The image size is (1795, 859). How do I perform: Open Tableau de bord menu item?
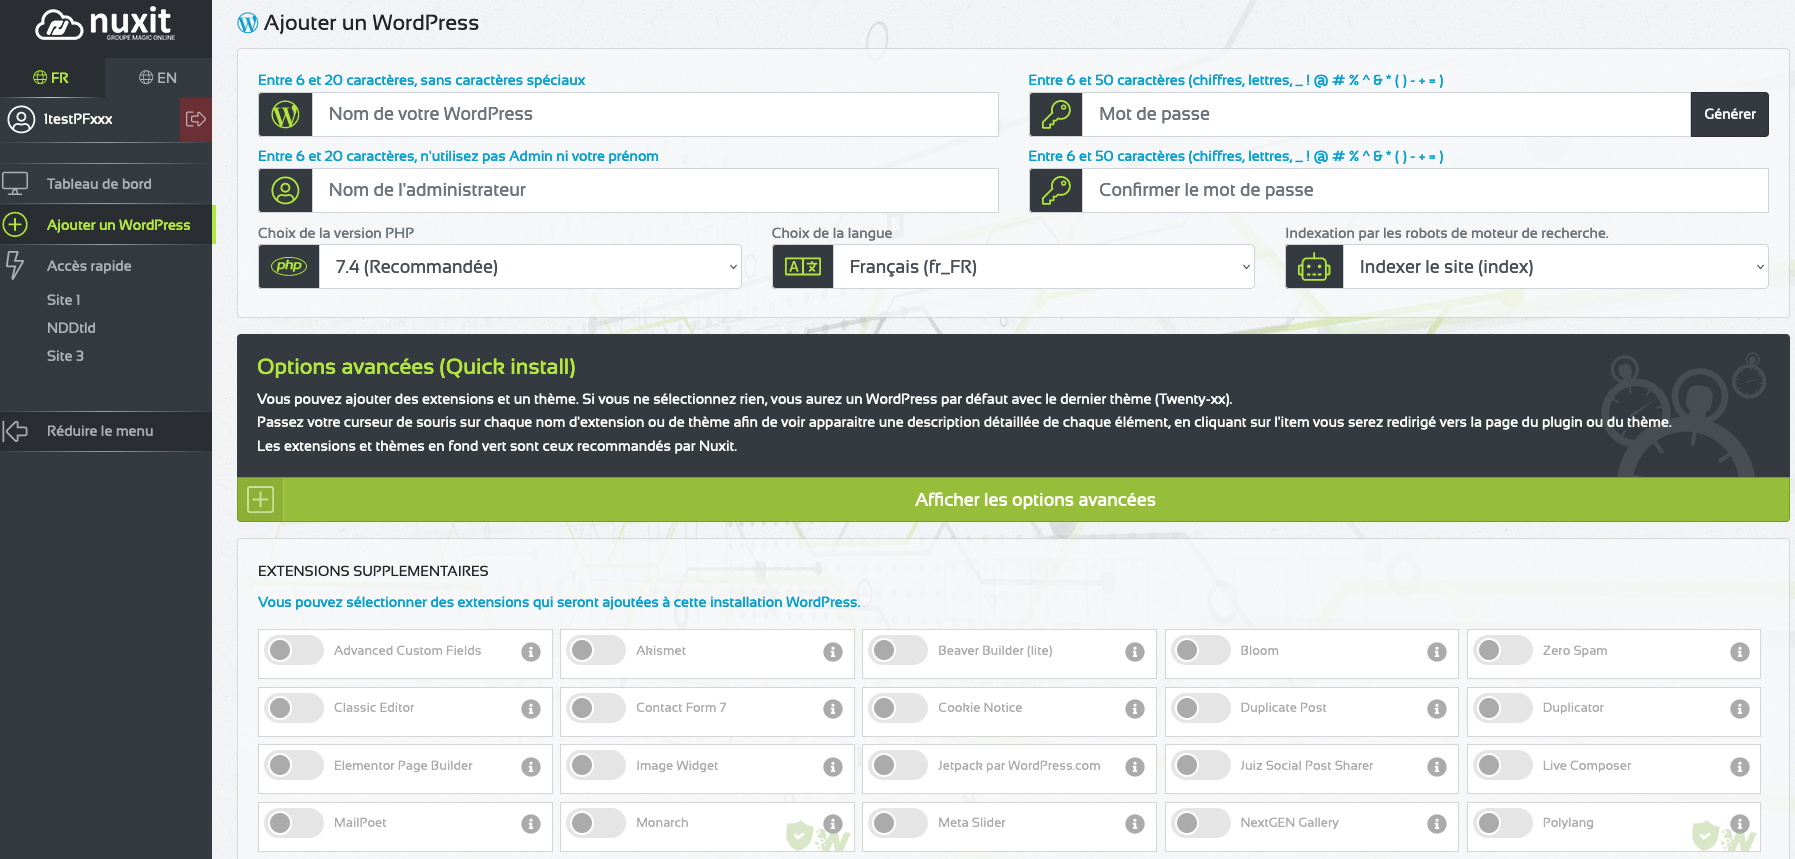[106, 184]
